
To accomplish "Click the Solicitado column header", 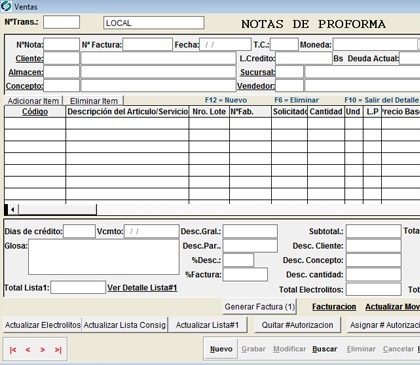I will click(289, 112).
